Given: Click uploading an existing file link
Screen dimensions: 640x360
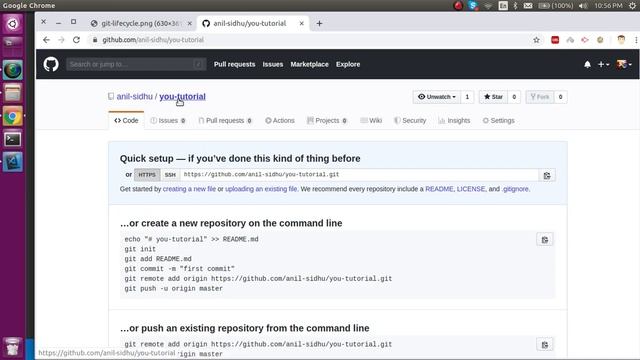Looking at the screenshot, I should click(x=261, y=189).
